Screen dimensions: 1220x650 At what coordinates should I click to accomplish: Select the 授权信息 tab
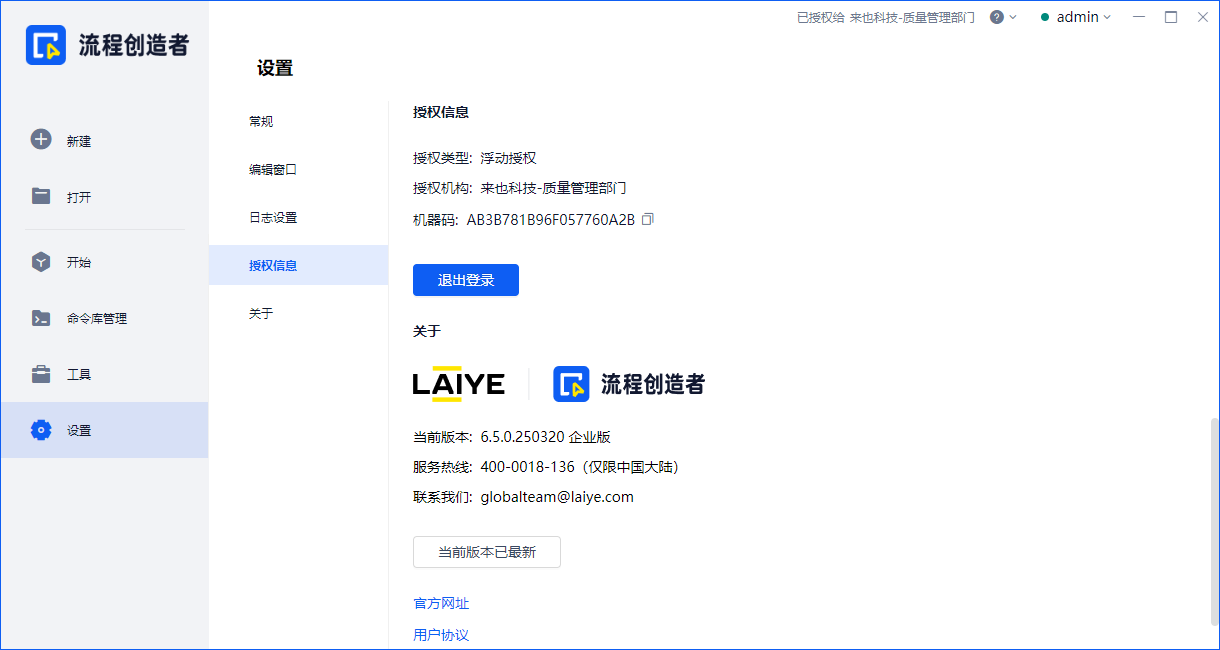[298, 265]
